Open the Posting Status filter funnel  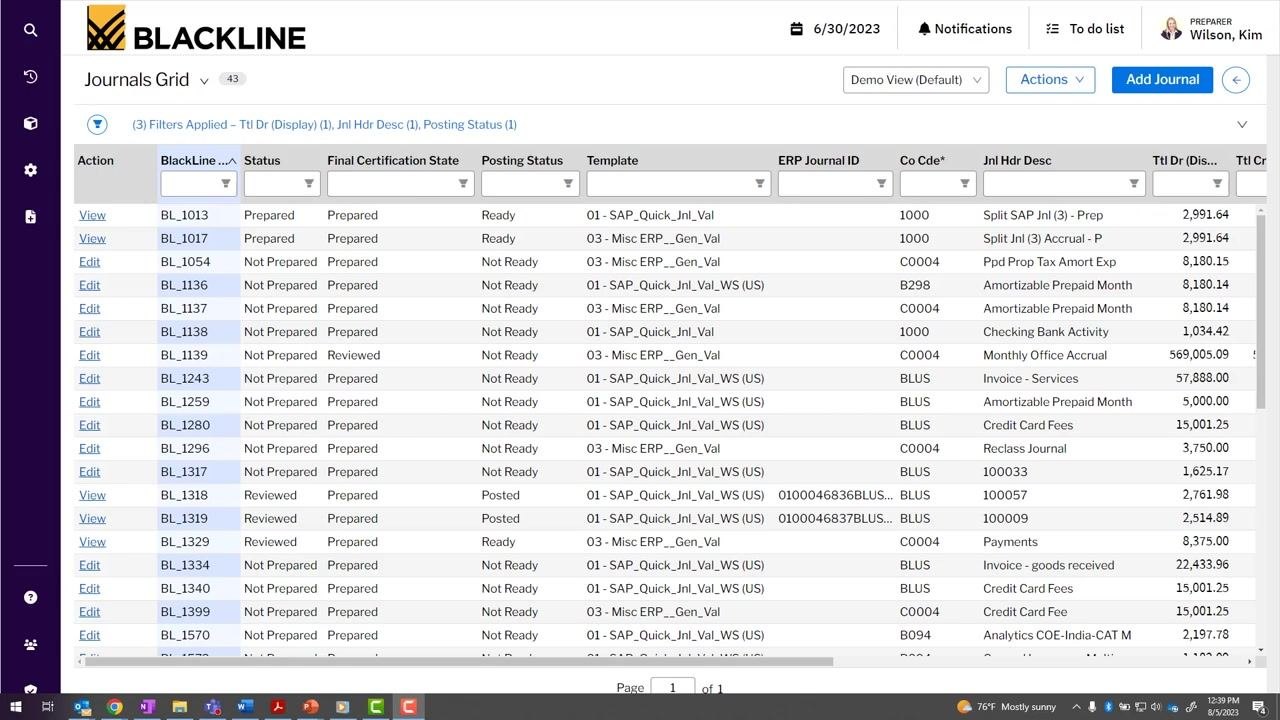pos(568,183)
